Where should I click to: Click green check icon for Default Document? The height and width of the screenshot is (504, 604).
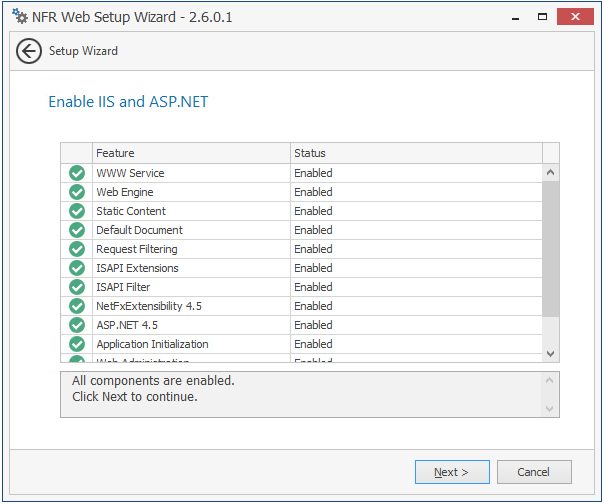tap(77, 230)
